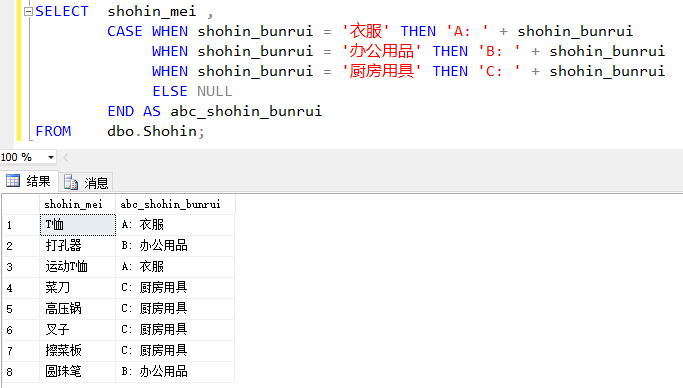This screenshot has width=683, height=388.
Task: Click the 'A: 衣服' cell in row 3
Action: pos(175,267)
